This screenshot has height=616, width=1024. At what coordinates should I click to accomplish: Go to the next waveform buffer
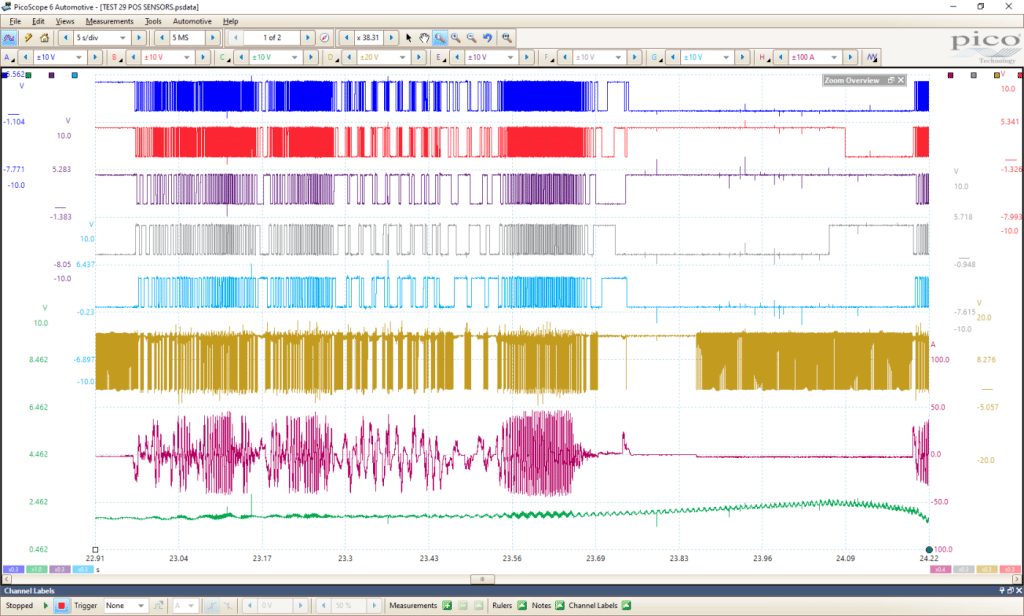(308, 38)
